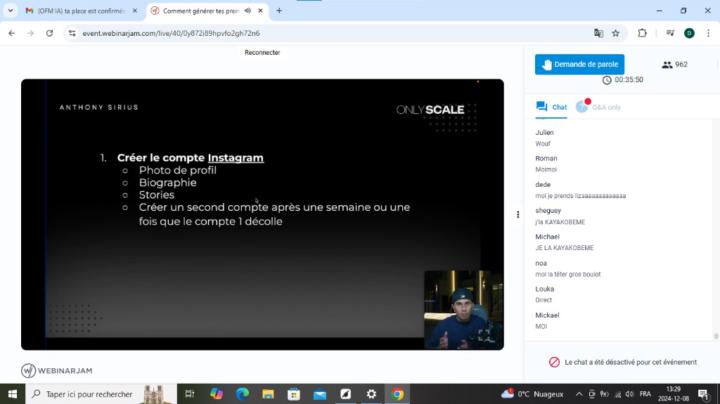Open the notification center icon

704,394
